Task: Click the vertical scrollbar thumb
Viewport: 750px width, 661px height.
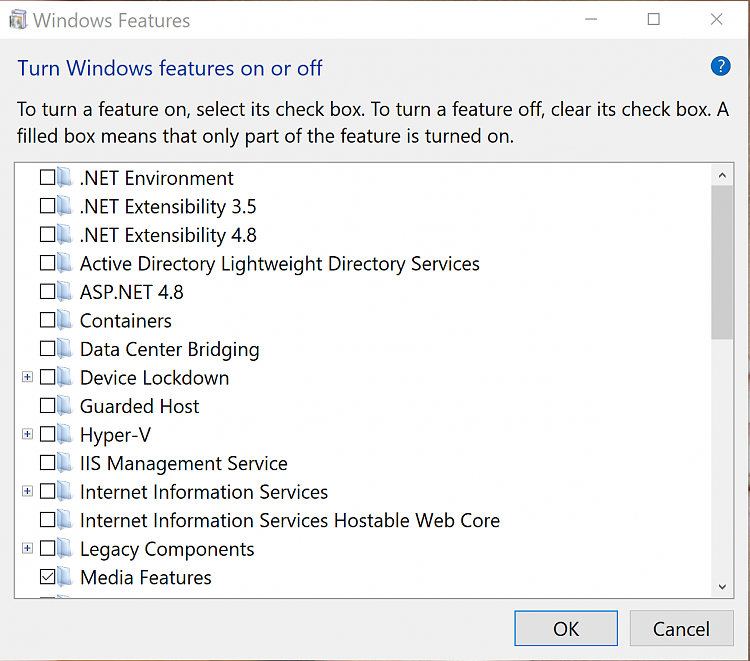Action: click(x=722, y=263)
